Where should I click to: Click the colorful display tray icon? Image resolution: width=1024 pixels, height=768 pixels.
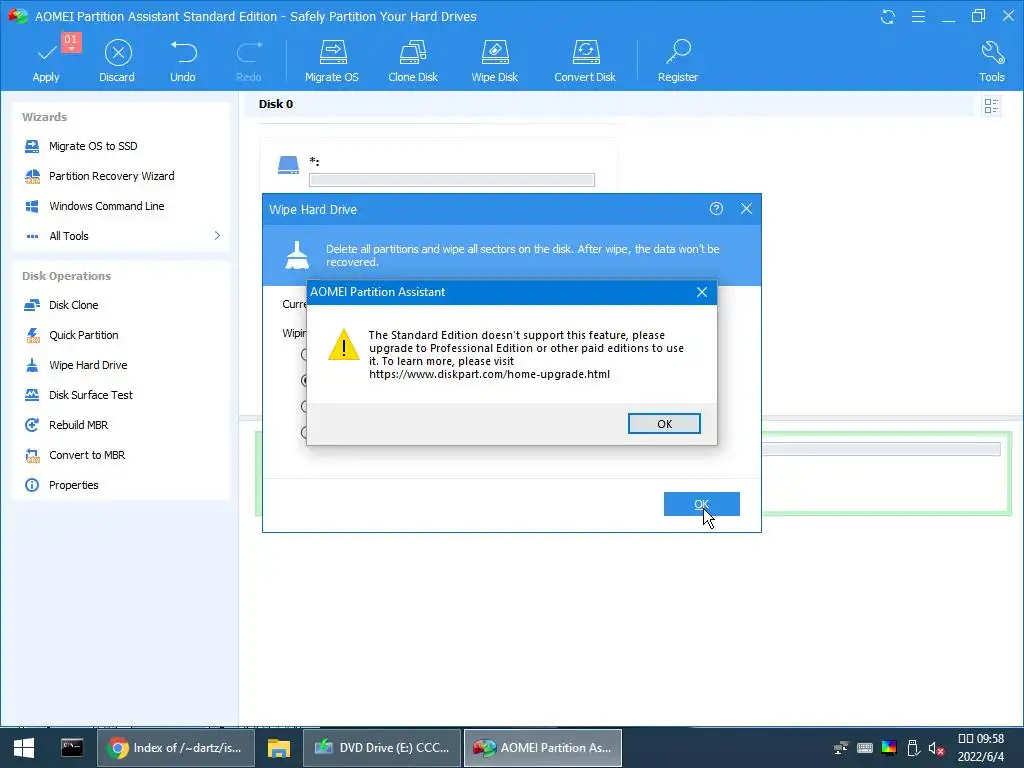[x=889, y=748]
